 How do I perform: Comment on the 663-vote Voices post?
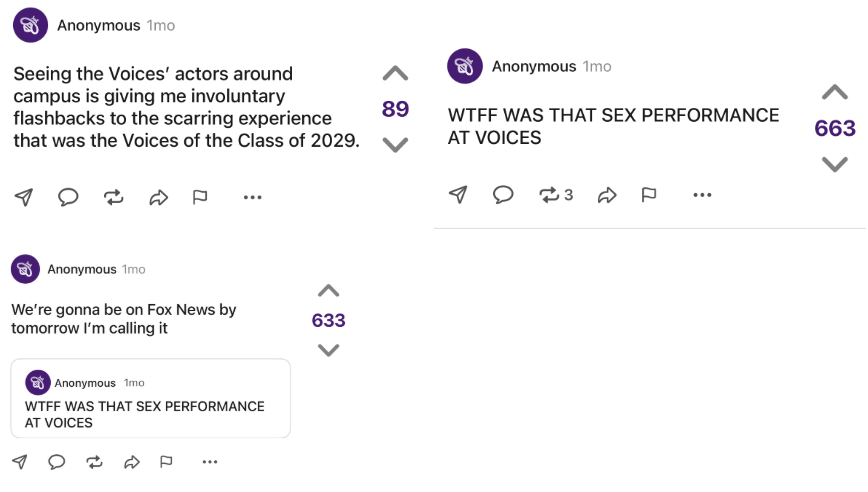click(x=503, y=194)
